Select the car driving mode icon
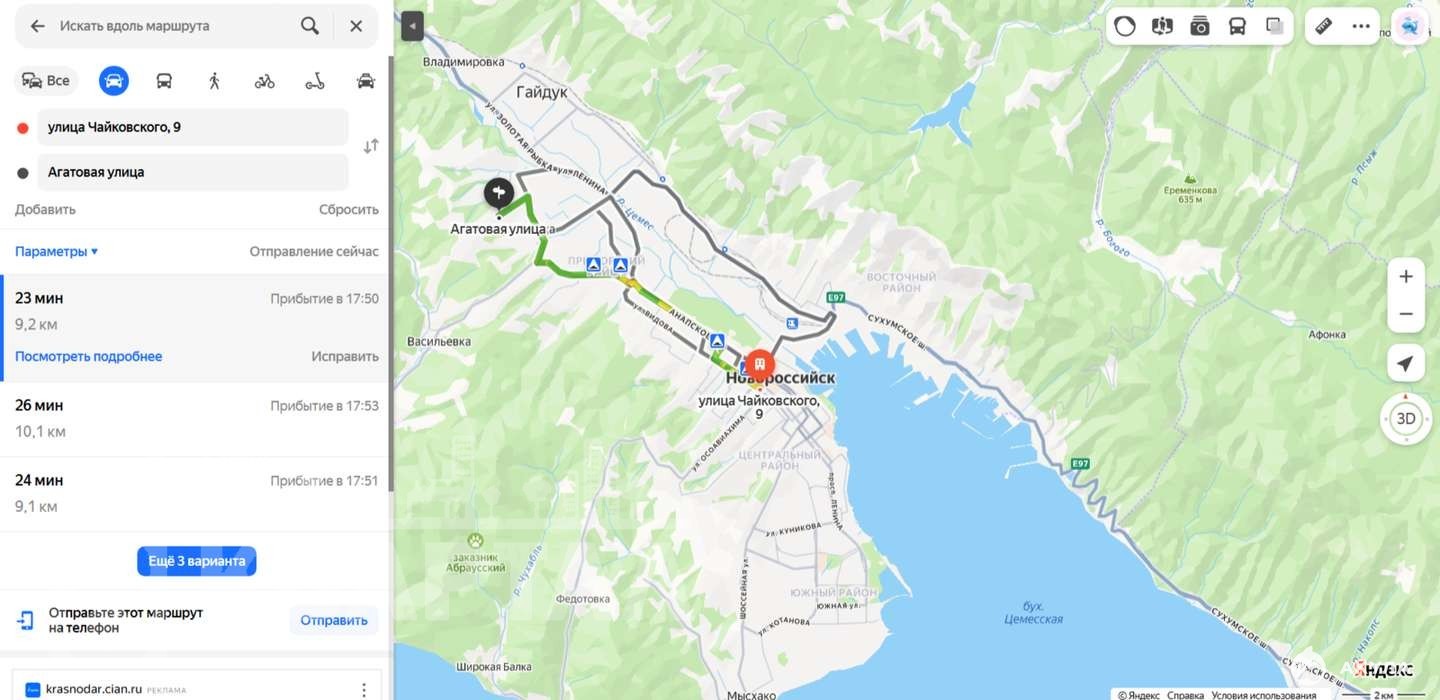 (114, 81)
